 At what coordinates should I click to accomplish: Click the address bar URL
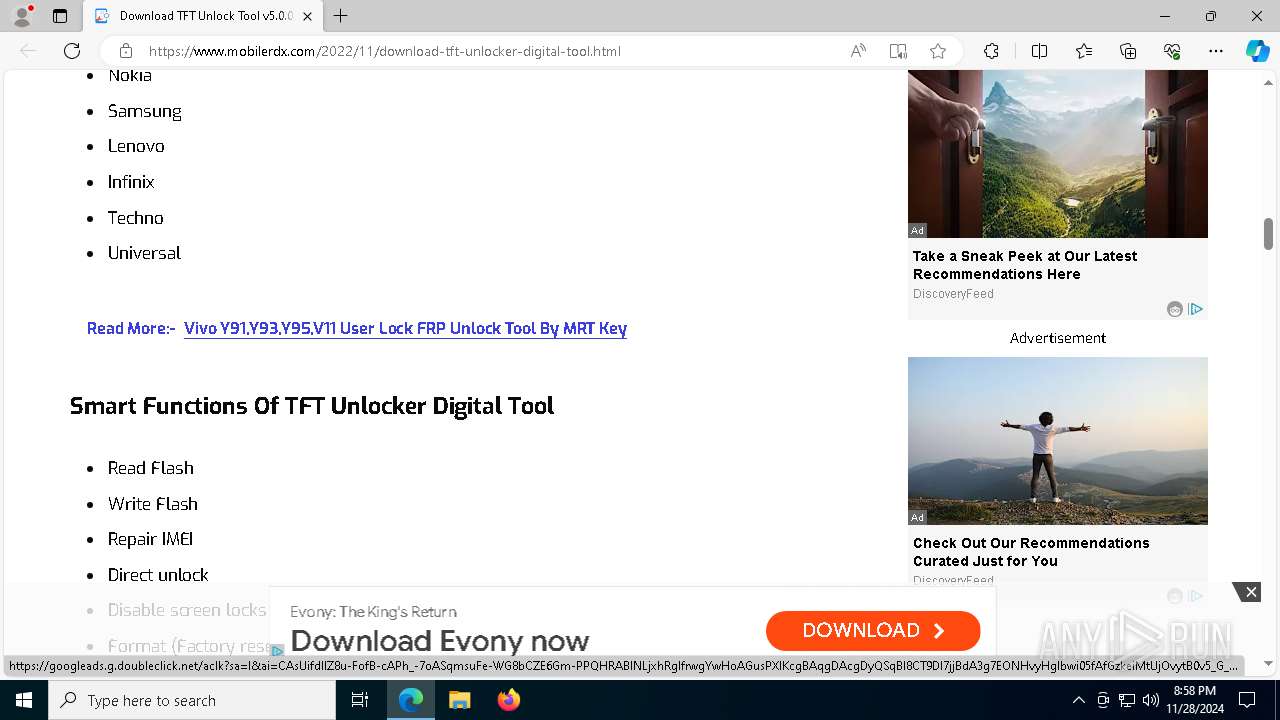385,51
